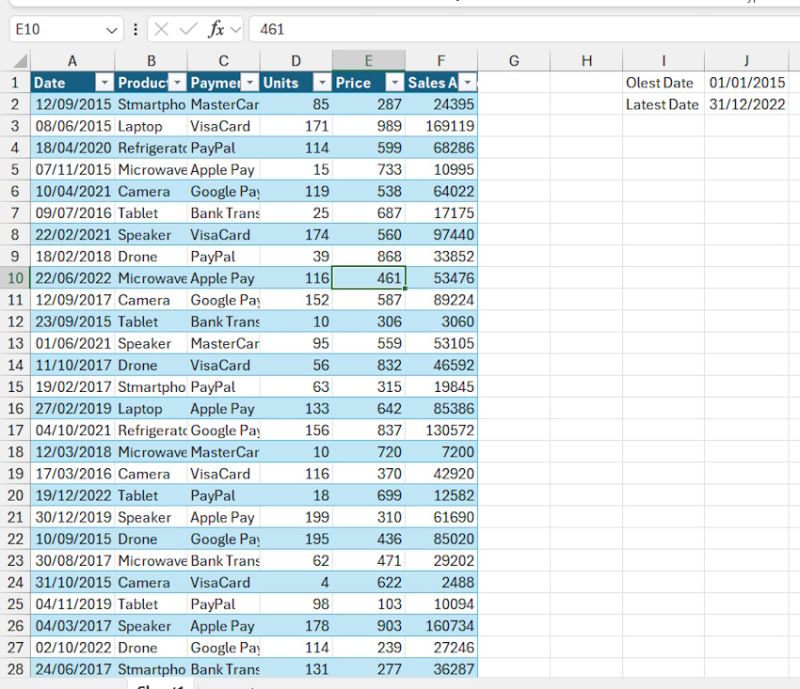
Task: Select column D by its header
Action: [x=296, y=60]
